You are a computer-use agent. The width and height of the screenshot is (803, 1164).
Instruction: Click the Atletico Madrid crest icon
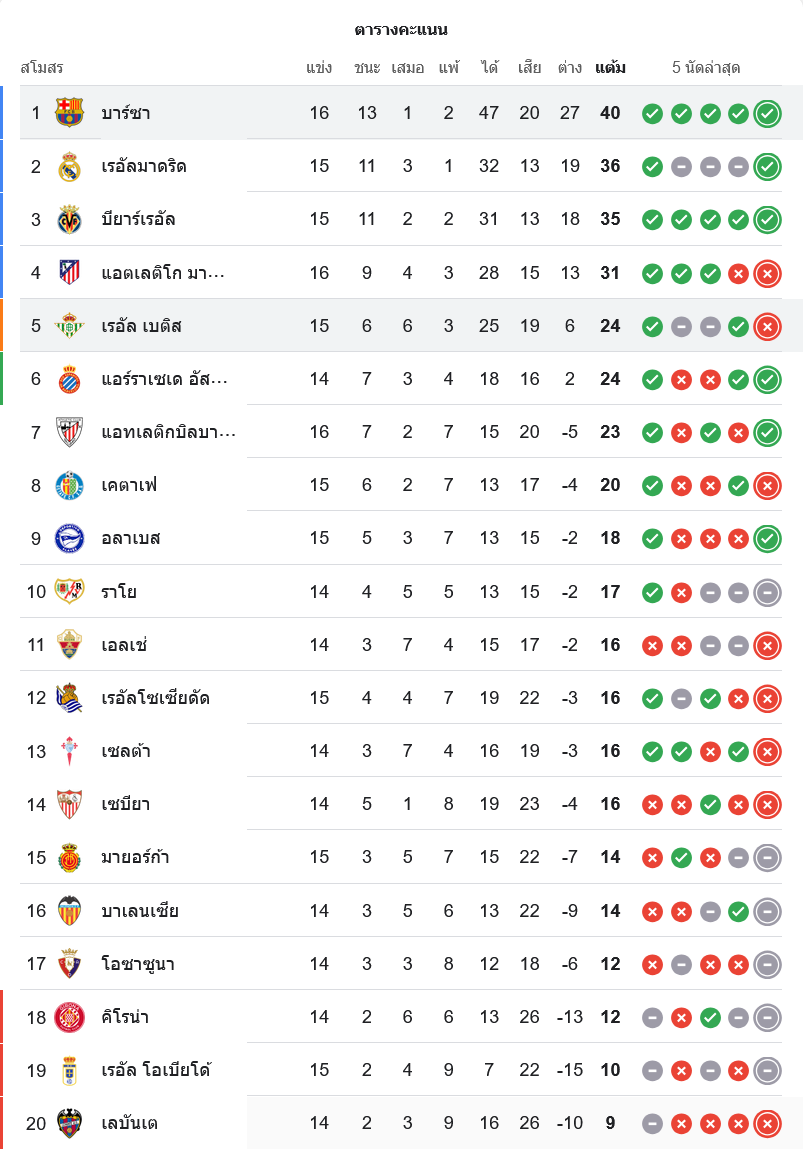[69, 272]
